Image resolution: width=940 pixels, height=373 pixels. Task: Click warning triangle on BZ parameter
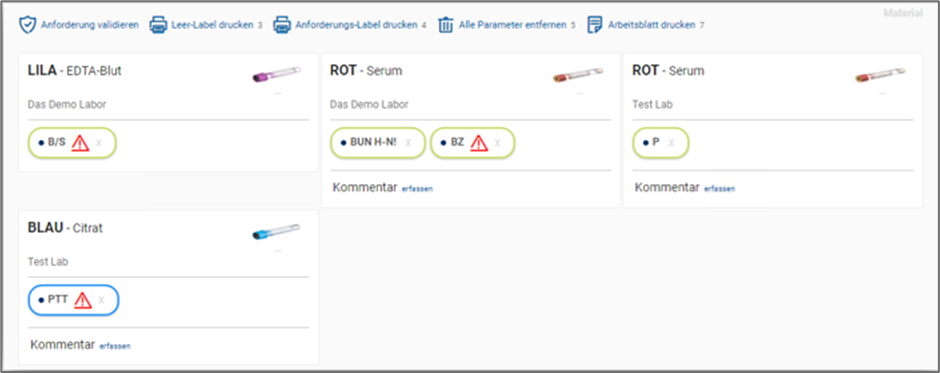478,143
